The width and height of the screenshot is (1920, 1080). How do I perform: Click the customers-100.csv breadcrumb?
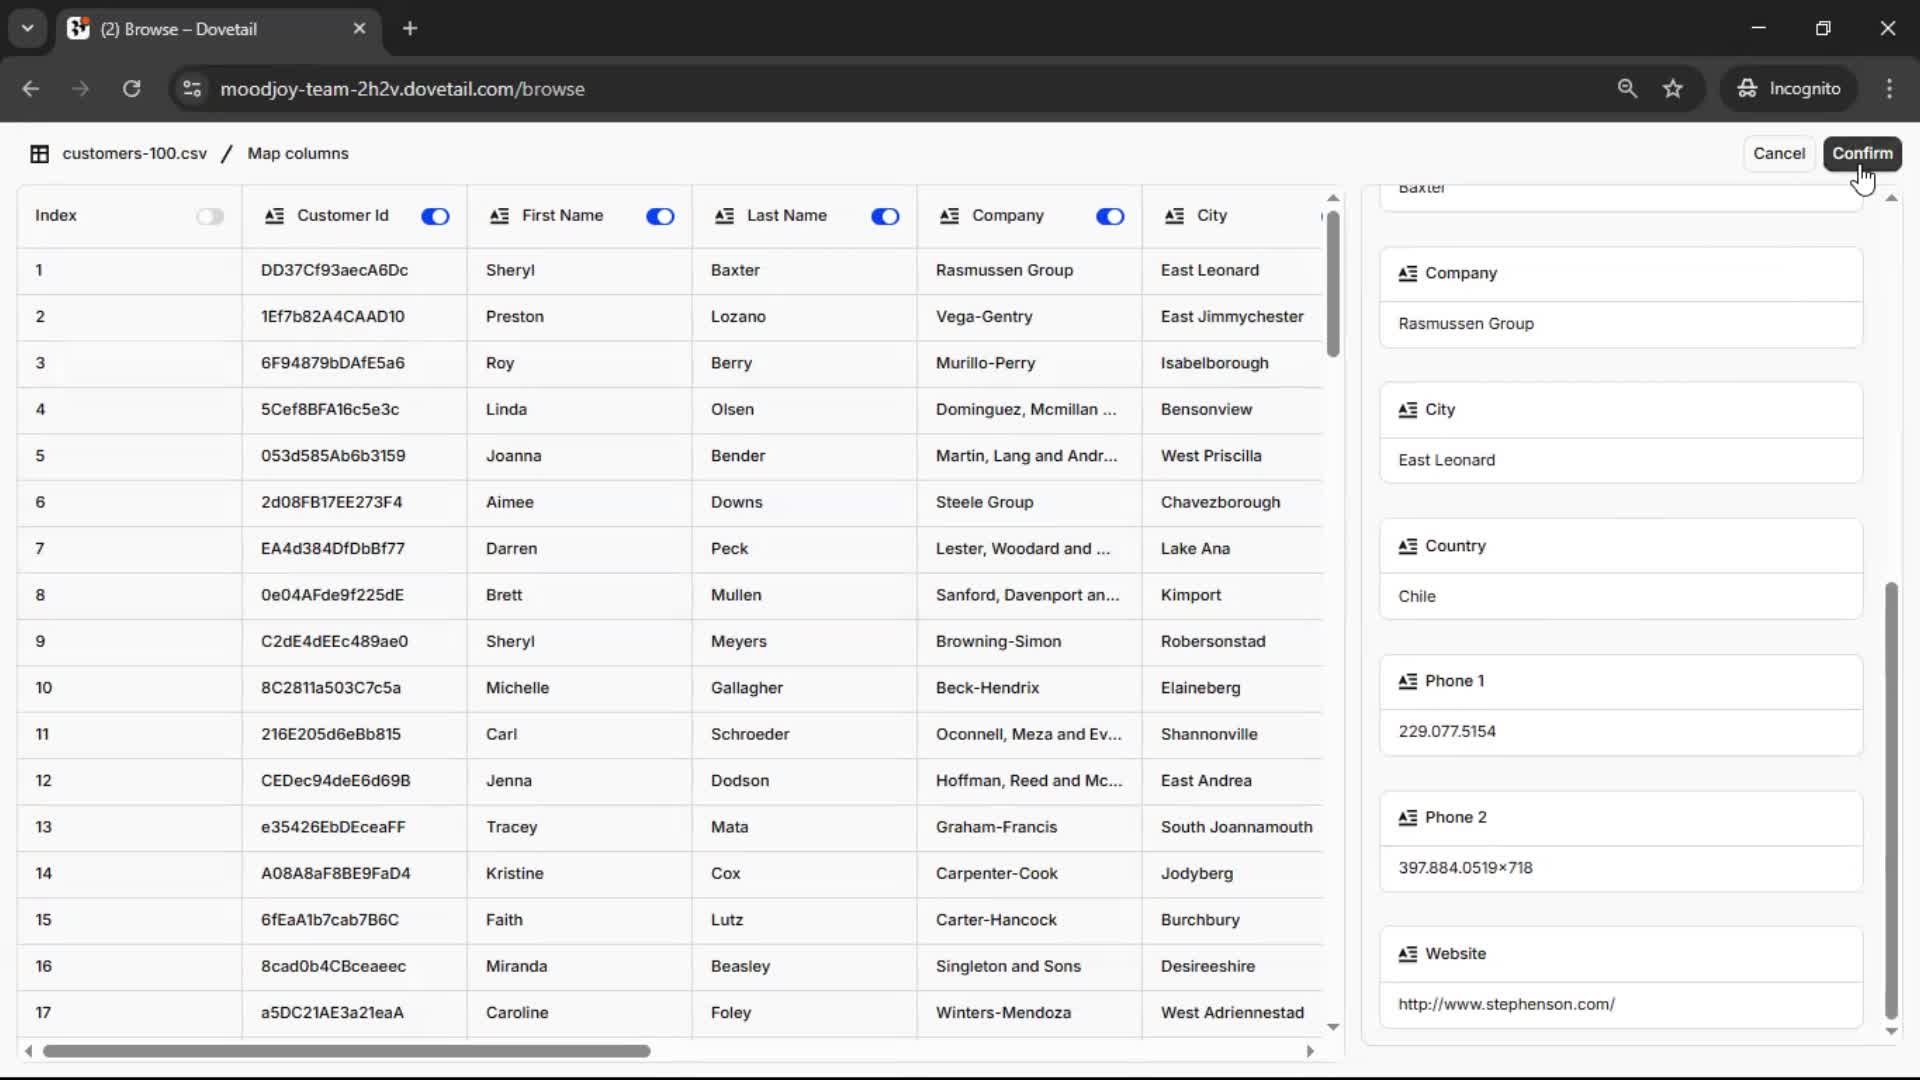point(134,154)
